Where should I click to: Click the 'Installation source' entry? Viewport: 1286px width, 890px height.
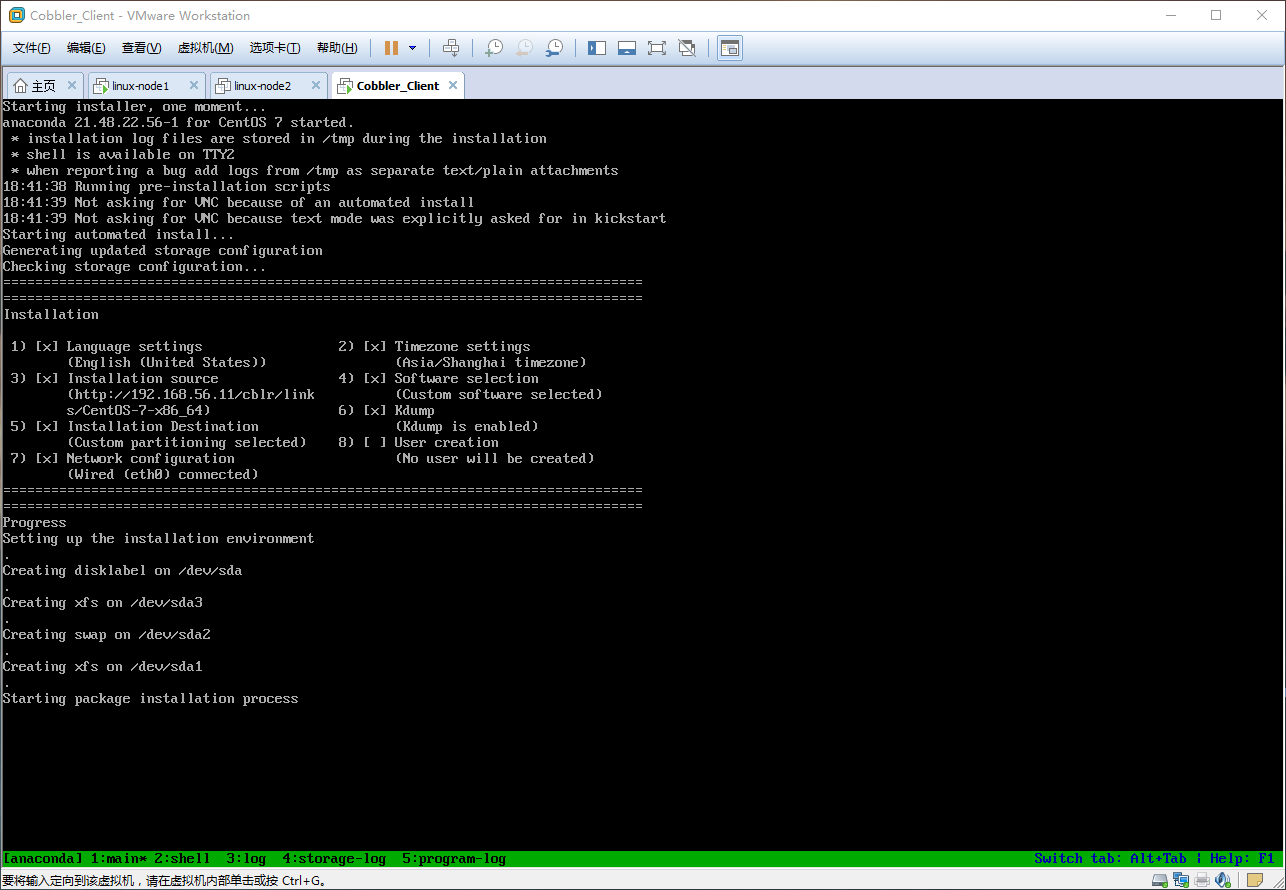point(142,378)
